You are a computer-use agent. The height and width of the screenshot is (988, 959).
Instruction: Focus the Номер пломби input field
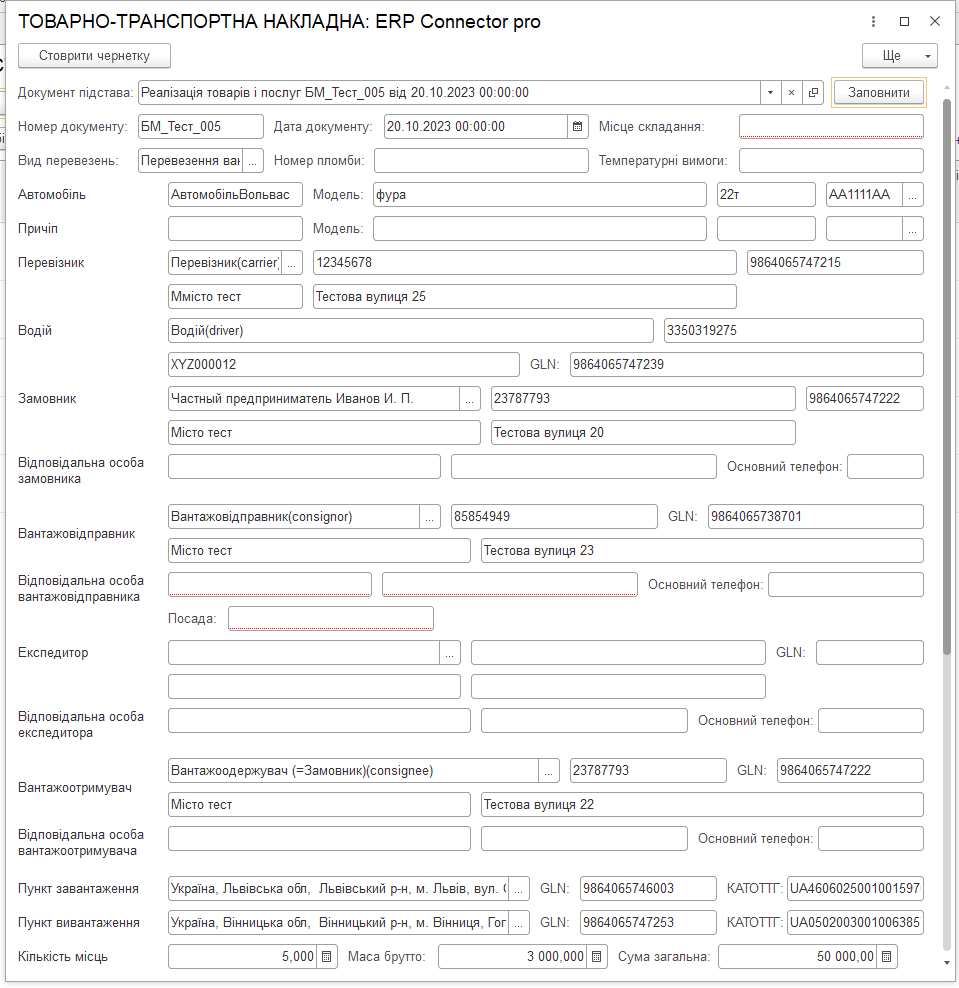[x=481, y=161]
